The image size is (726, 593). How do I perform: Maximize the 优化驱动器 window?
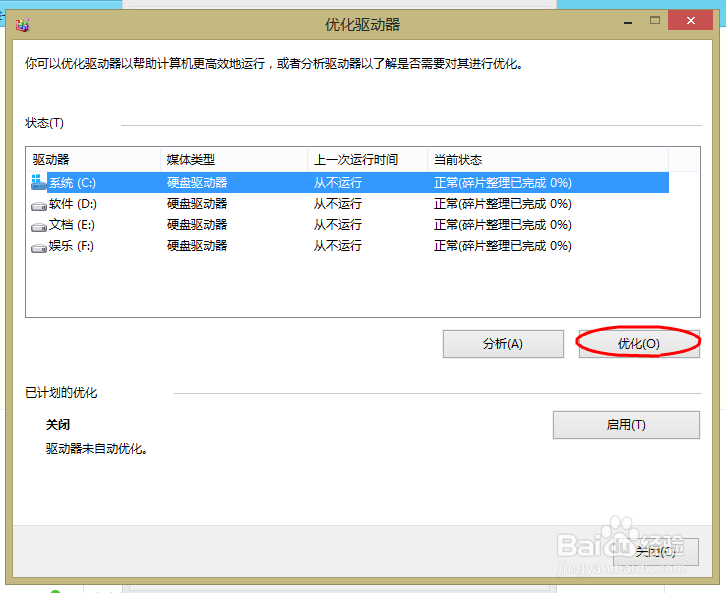[x=655, y=20]
